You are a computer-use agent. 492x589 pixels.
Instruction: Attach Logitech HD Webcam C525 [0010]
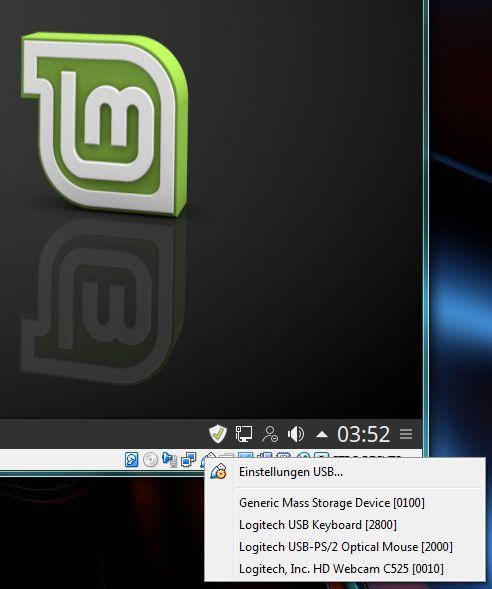click(345, 568)
